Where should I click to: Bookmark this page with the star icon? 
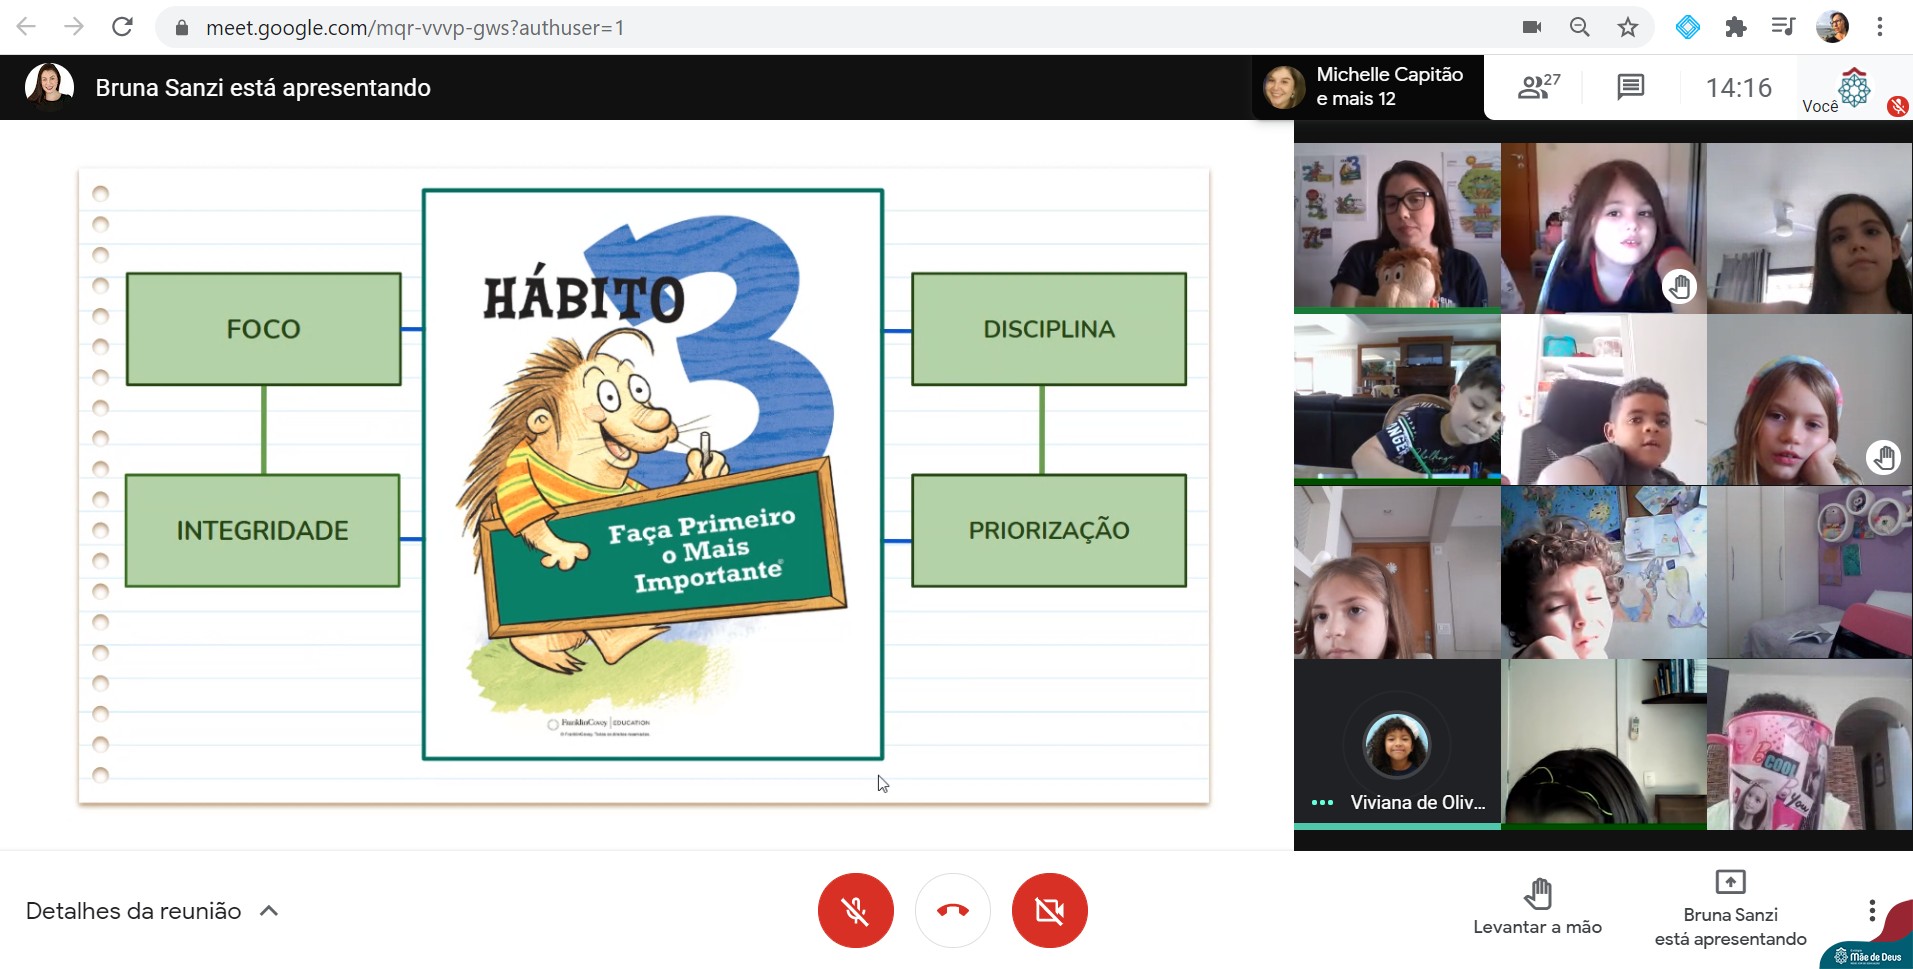(1628, 27)
